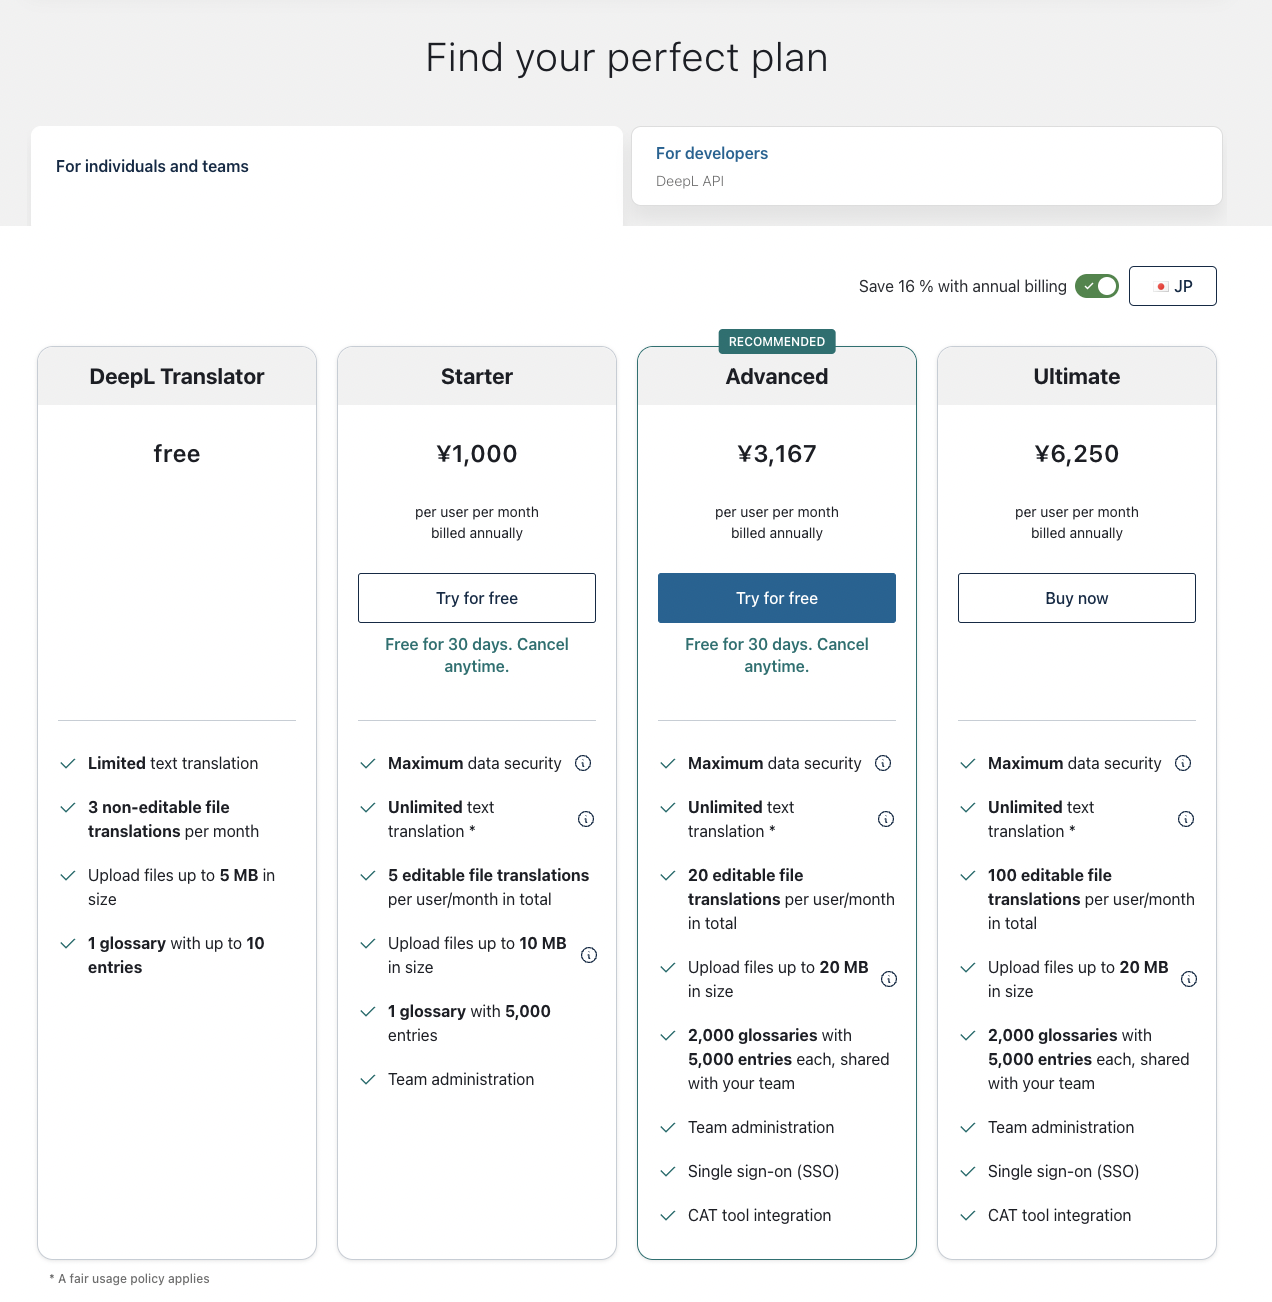This screenshot has height=1302, width=1272.
Task: Click Try for free under Advanced
Action: pos(777,598)
